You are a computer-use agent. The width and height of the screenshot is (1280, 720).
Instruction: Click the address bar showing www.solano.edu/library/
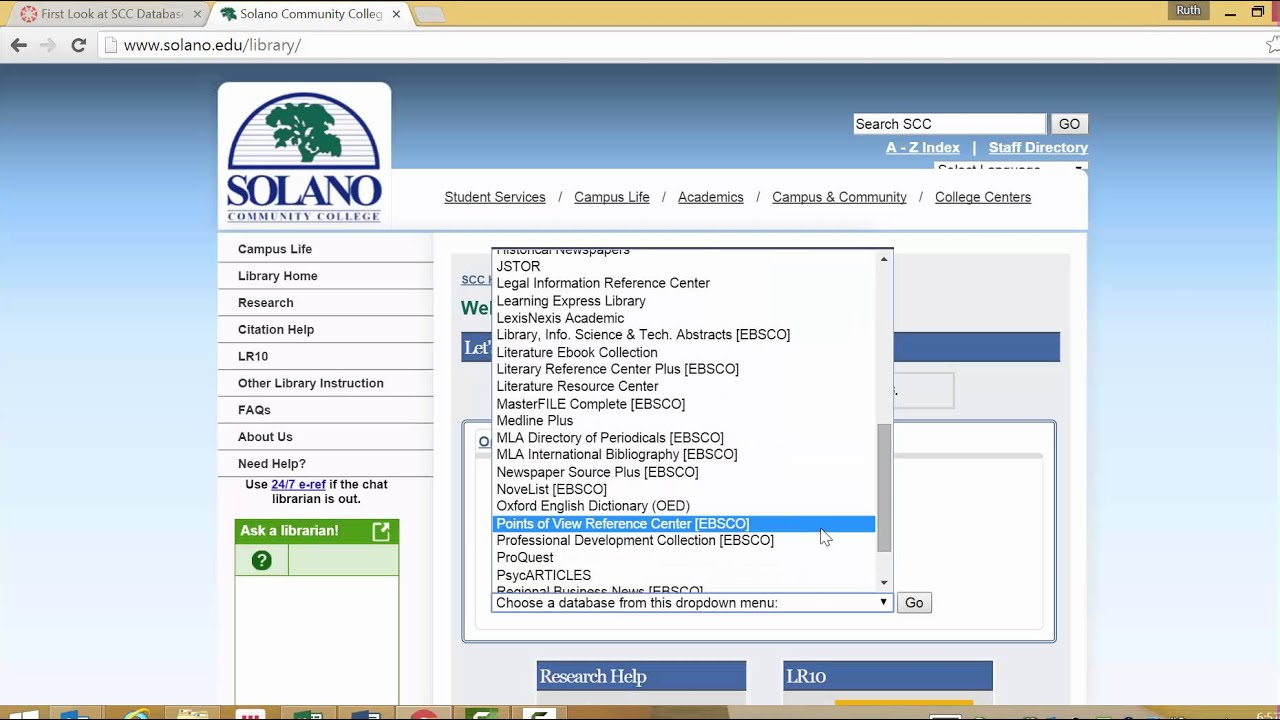point(680,45)
